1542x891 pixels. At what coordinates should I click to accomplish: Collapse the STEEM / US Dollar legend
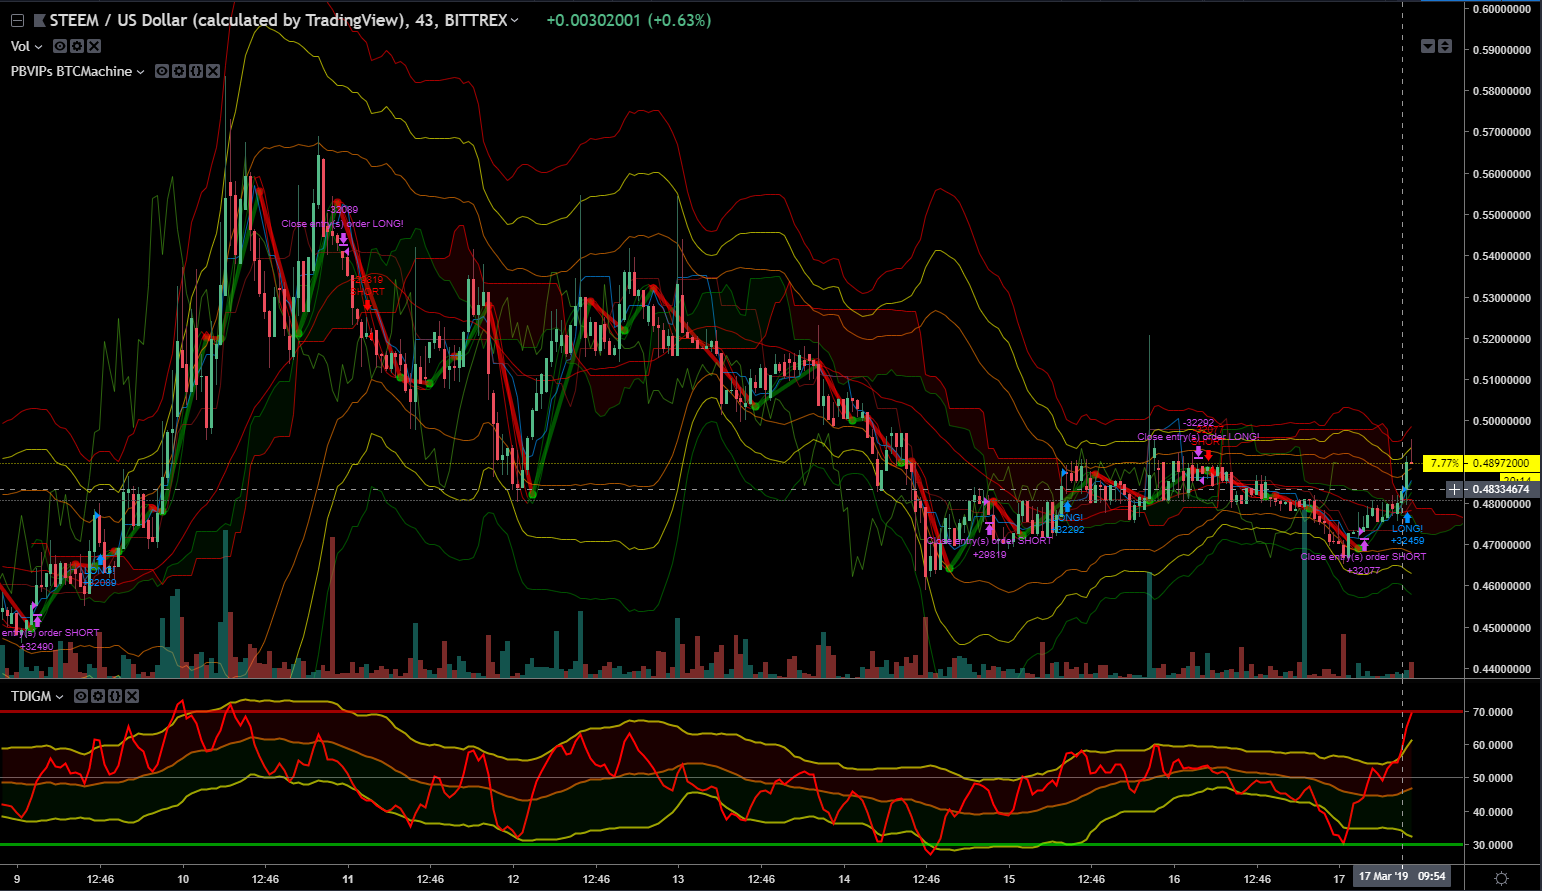click(x=17, y=20)
